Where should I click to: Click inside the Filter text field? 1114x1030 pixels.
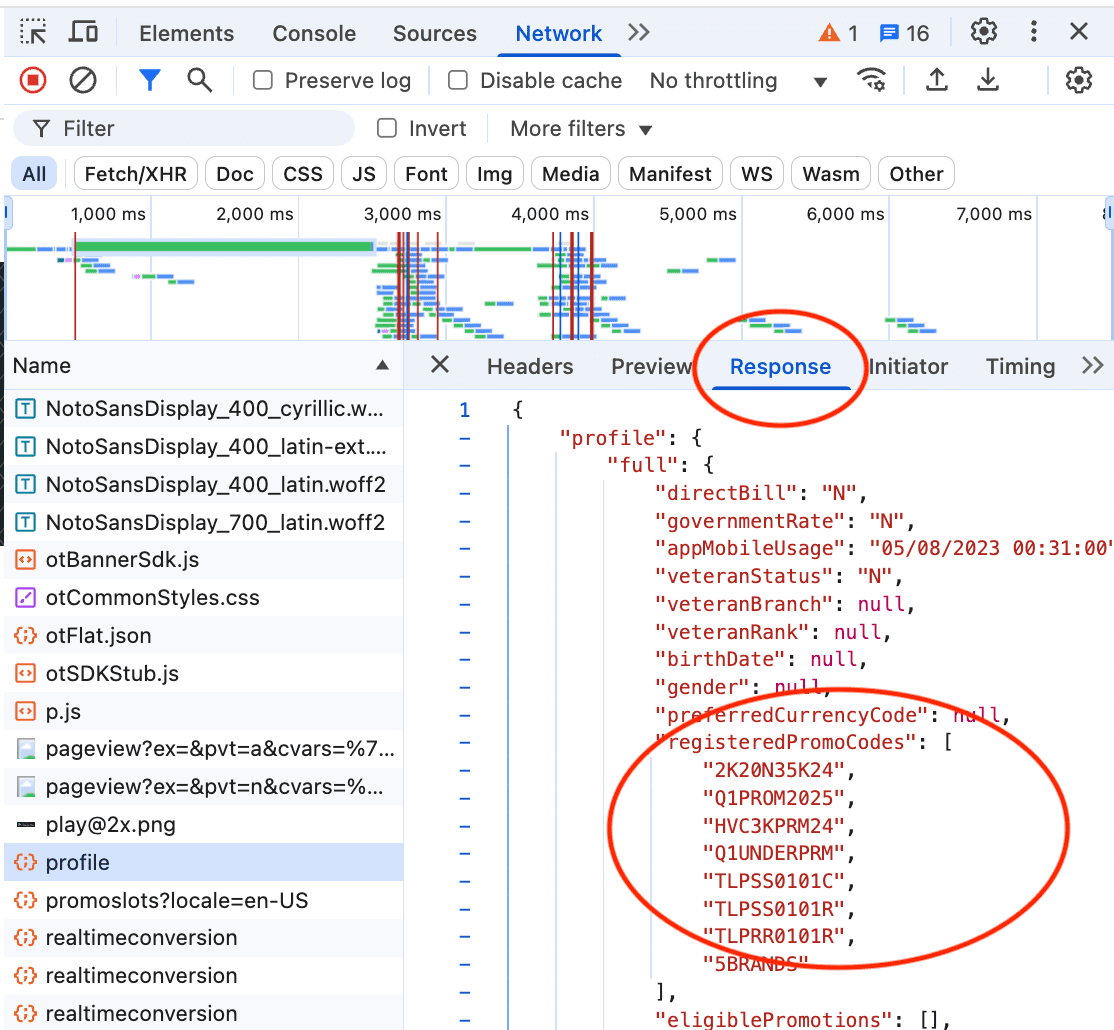point(183,129)
